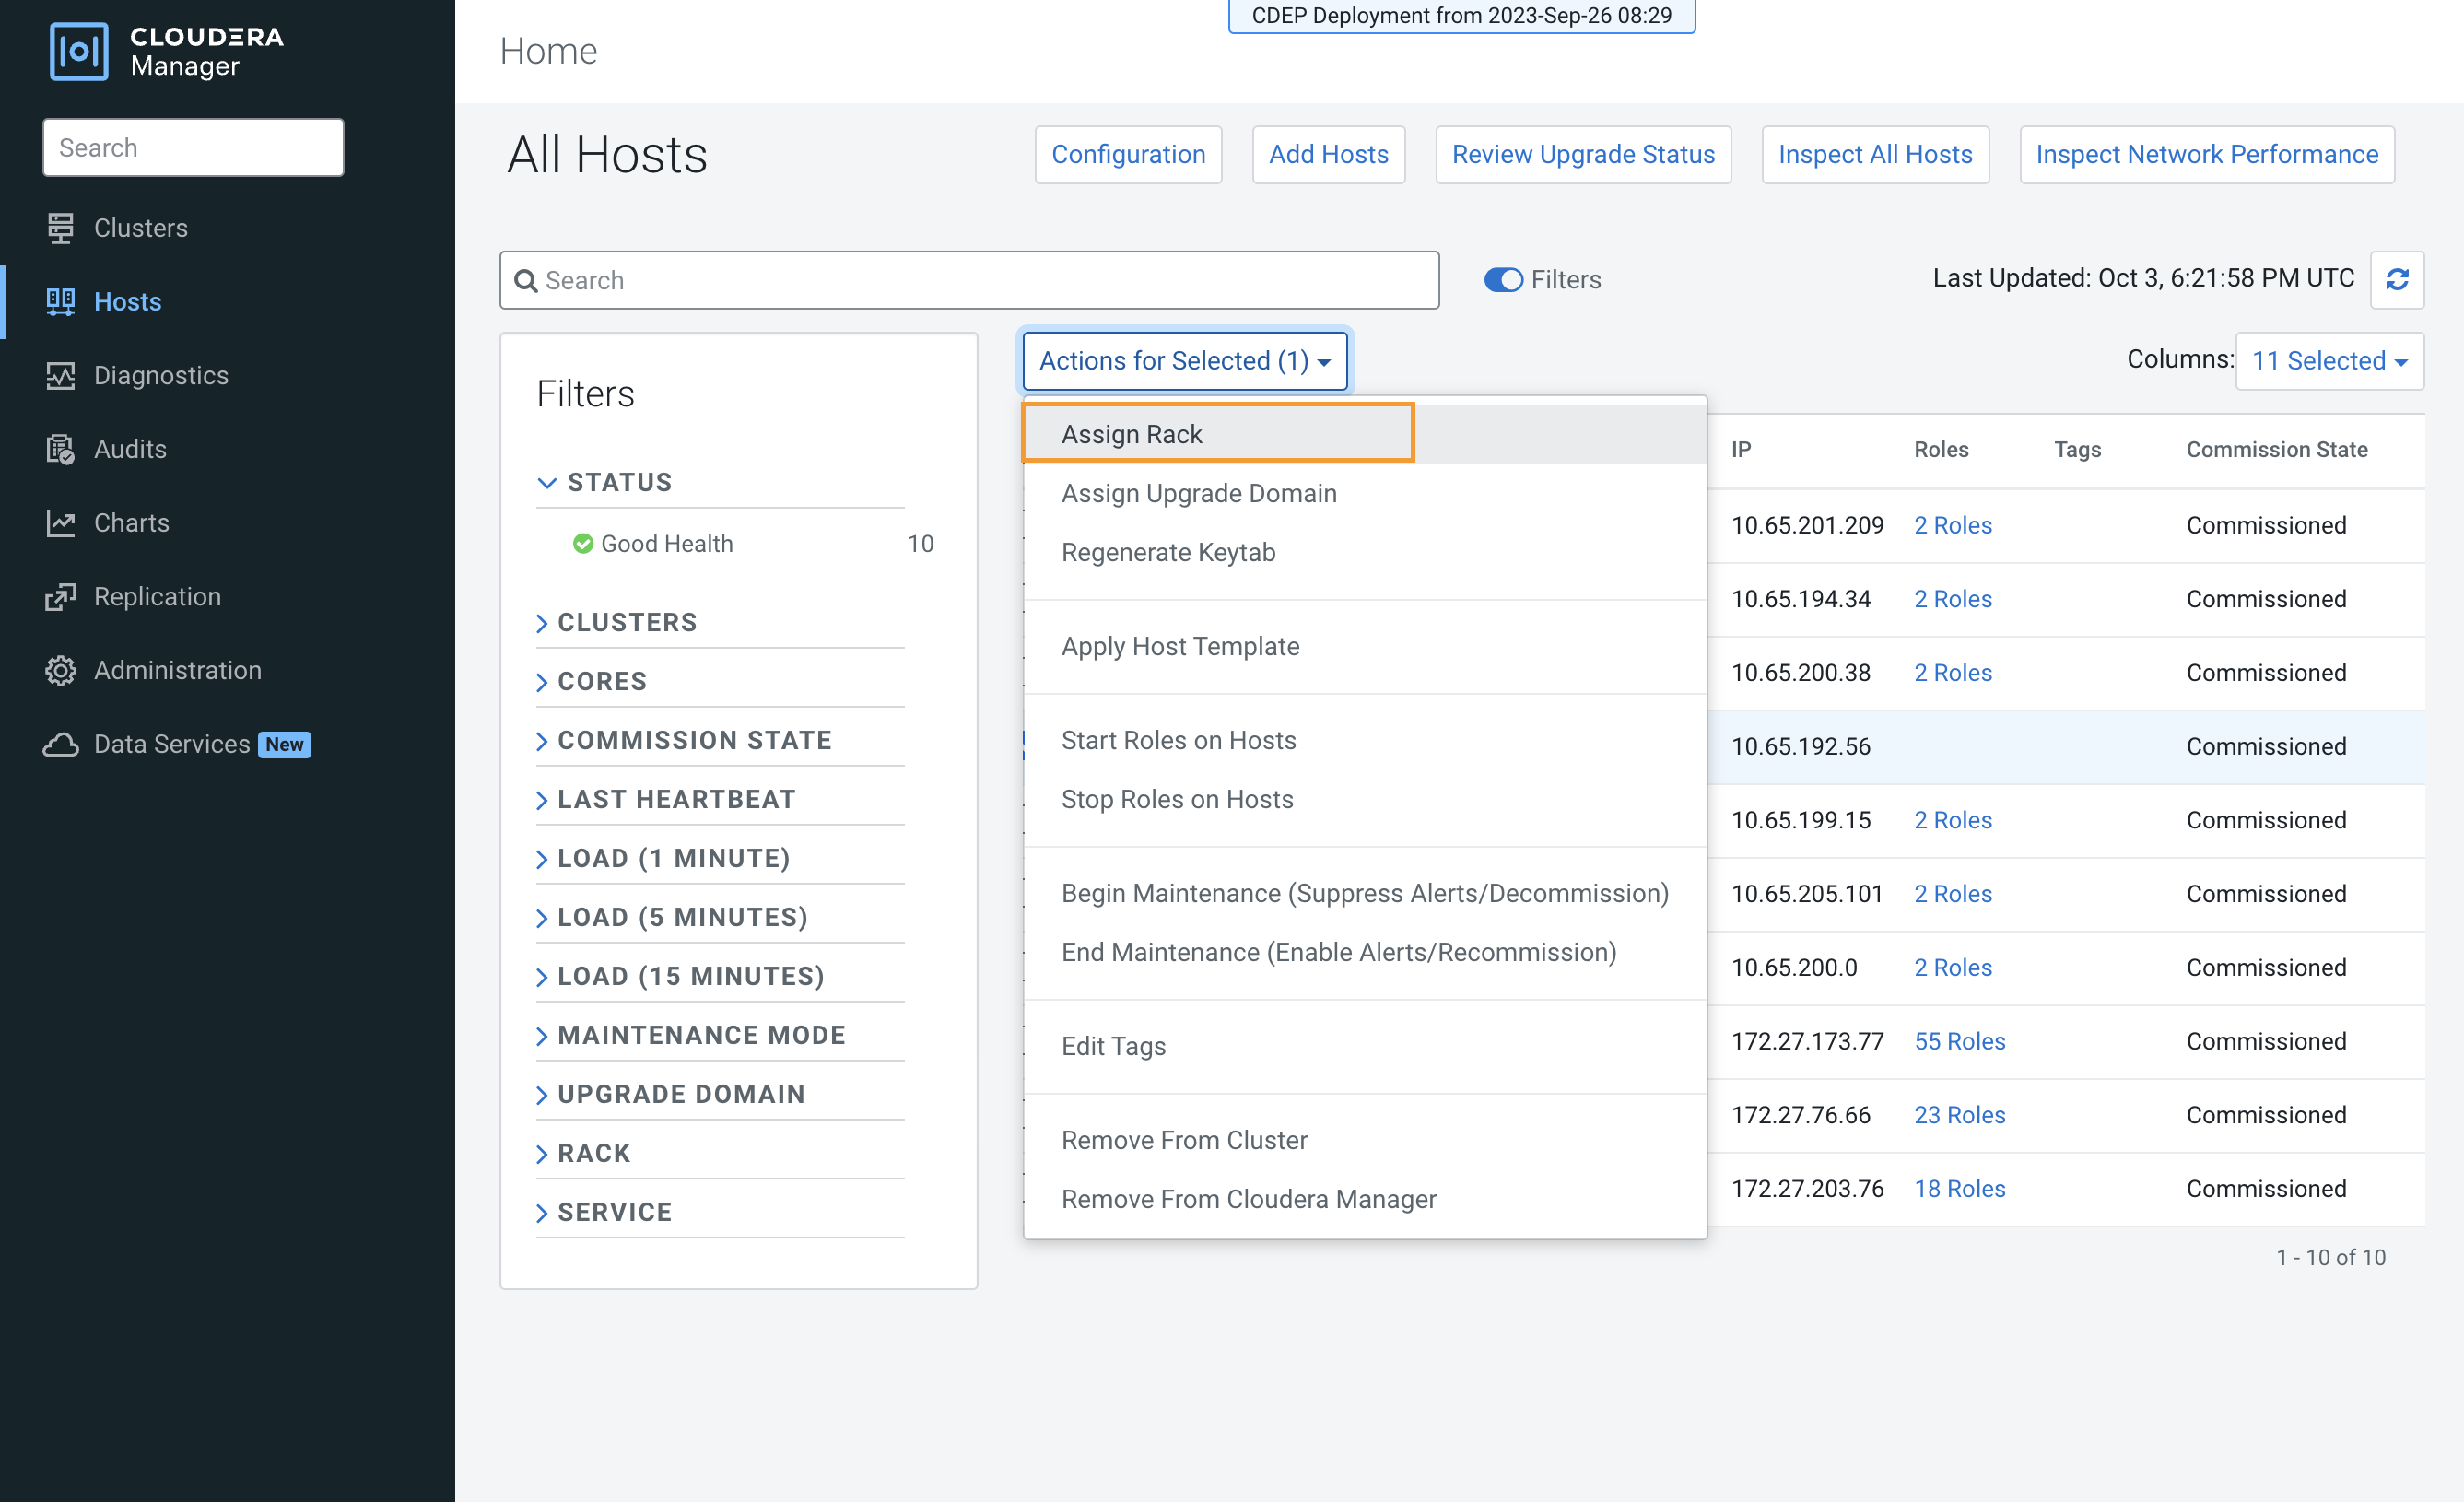Toggle the Filters switch off
The height and width of the screenshot is (1502, 2464).
[x=1502, y=280]
